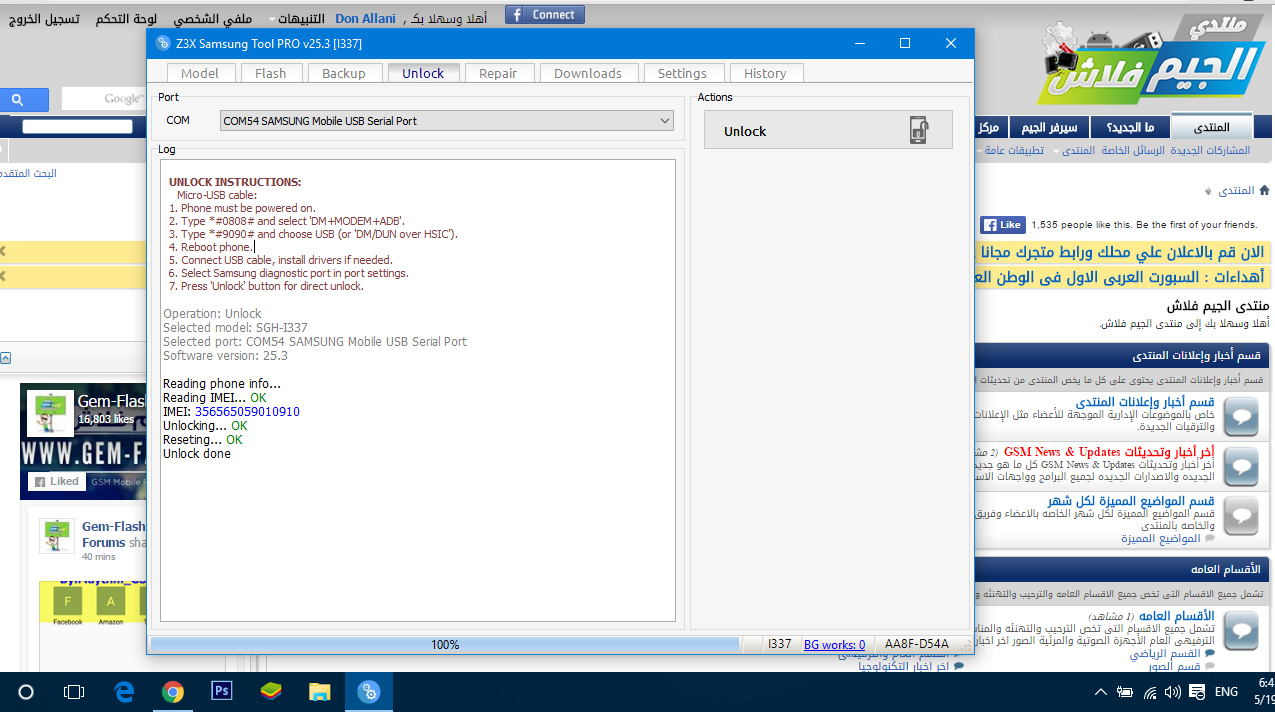Open the Backup tab
Image resolution: width=1275 pixels, height=712 pixels.
(x=344, y=73)
